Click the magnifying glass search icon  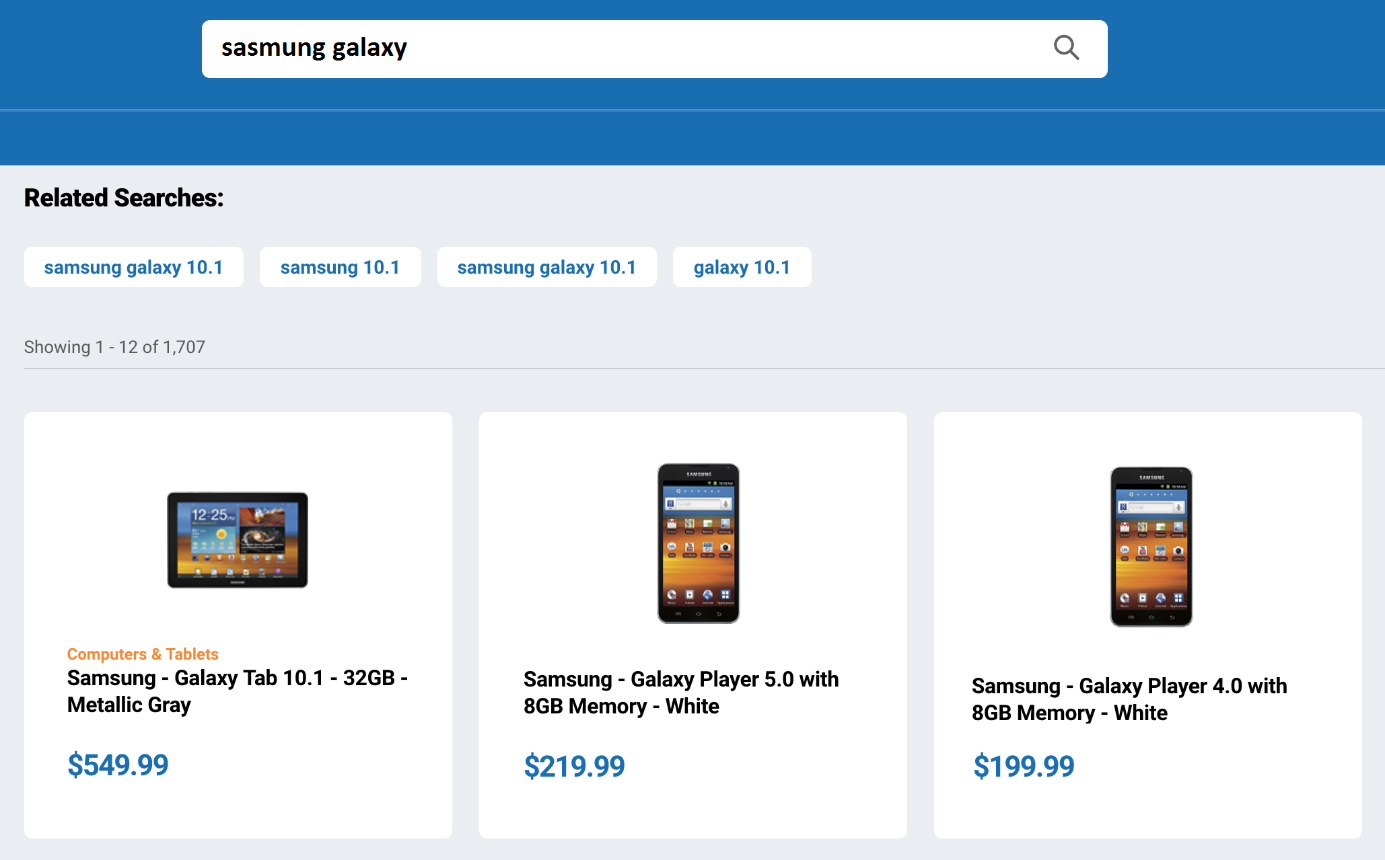coord(1066,48)
